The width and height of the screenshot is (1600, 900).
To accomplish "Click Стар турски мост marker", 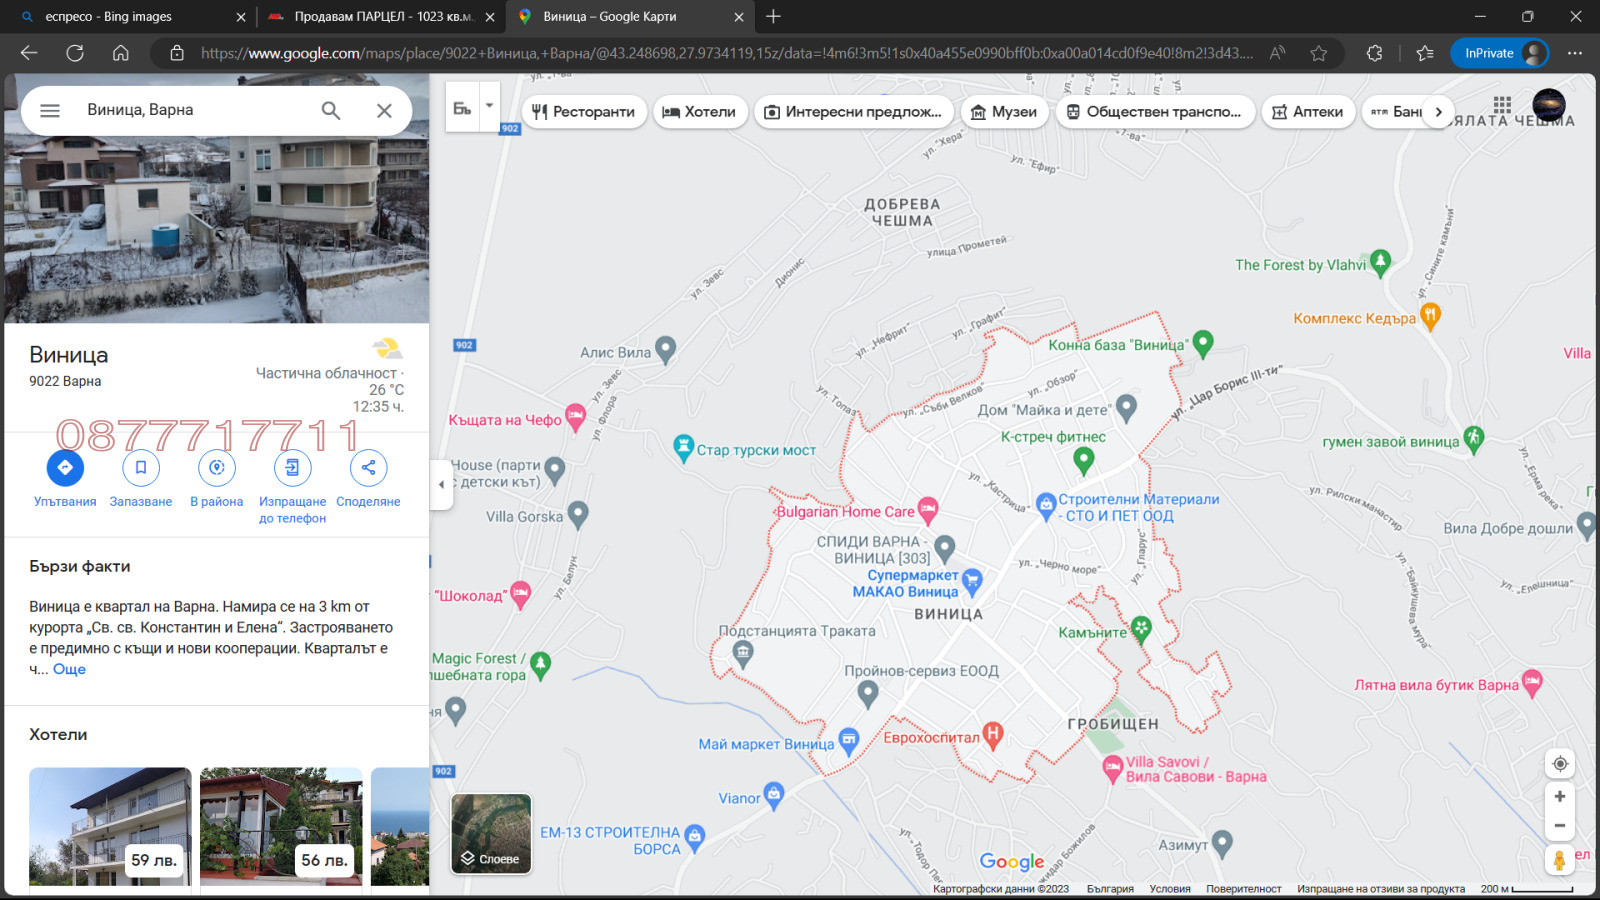I will [x=683, y=448].
